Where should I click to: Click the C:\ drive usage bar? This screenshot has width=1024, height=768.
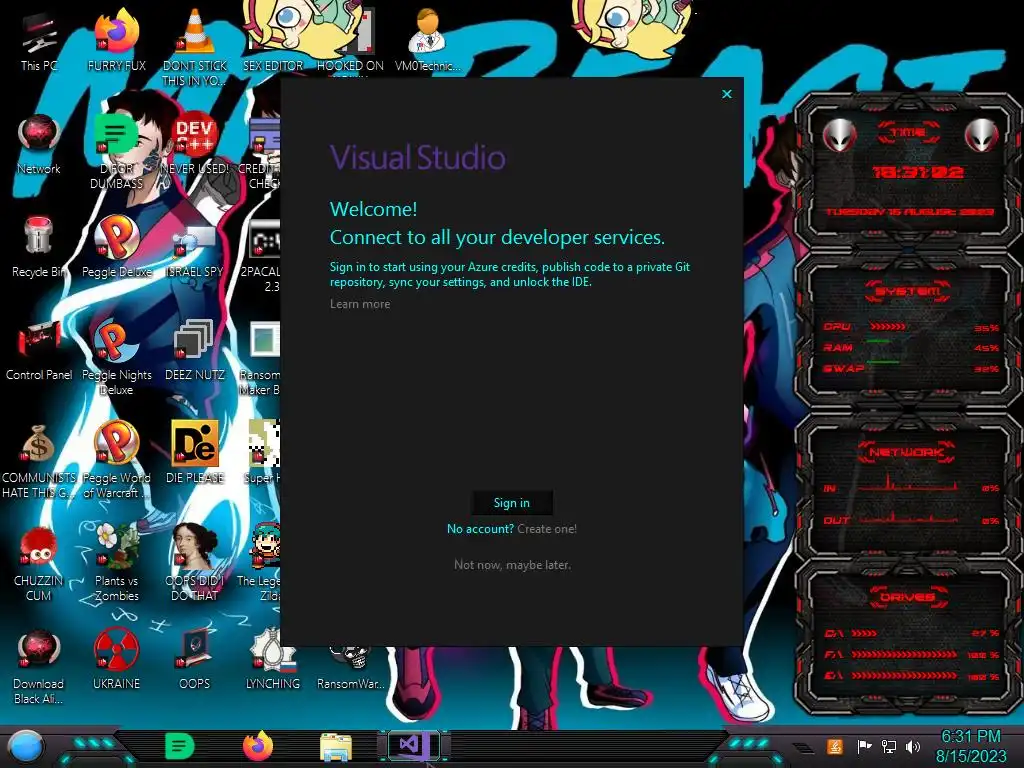[865, 633]
